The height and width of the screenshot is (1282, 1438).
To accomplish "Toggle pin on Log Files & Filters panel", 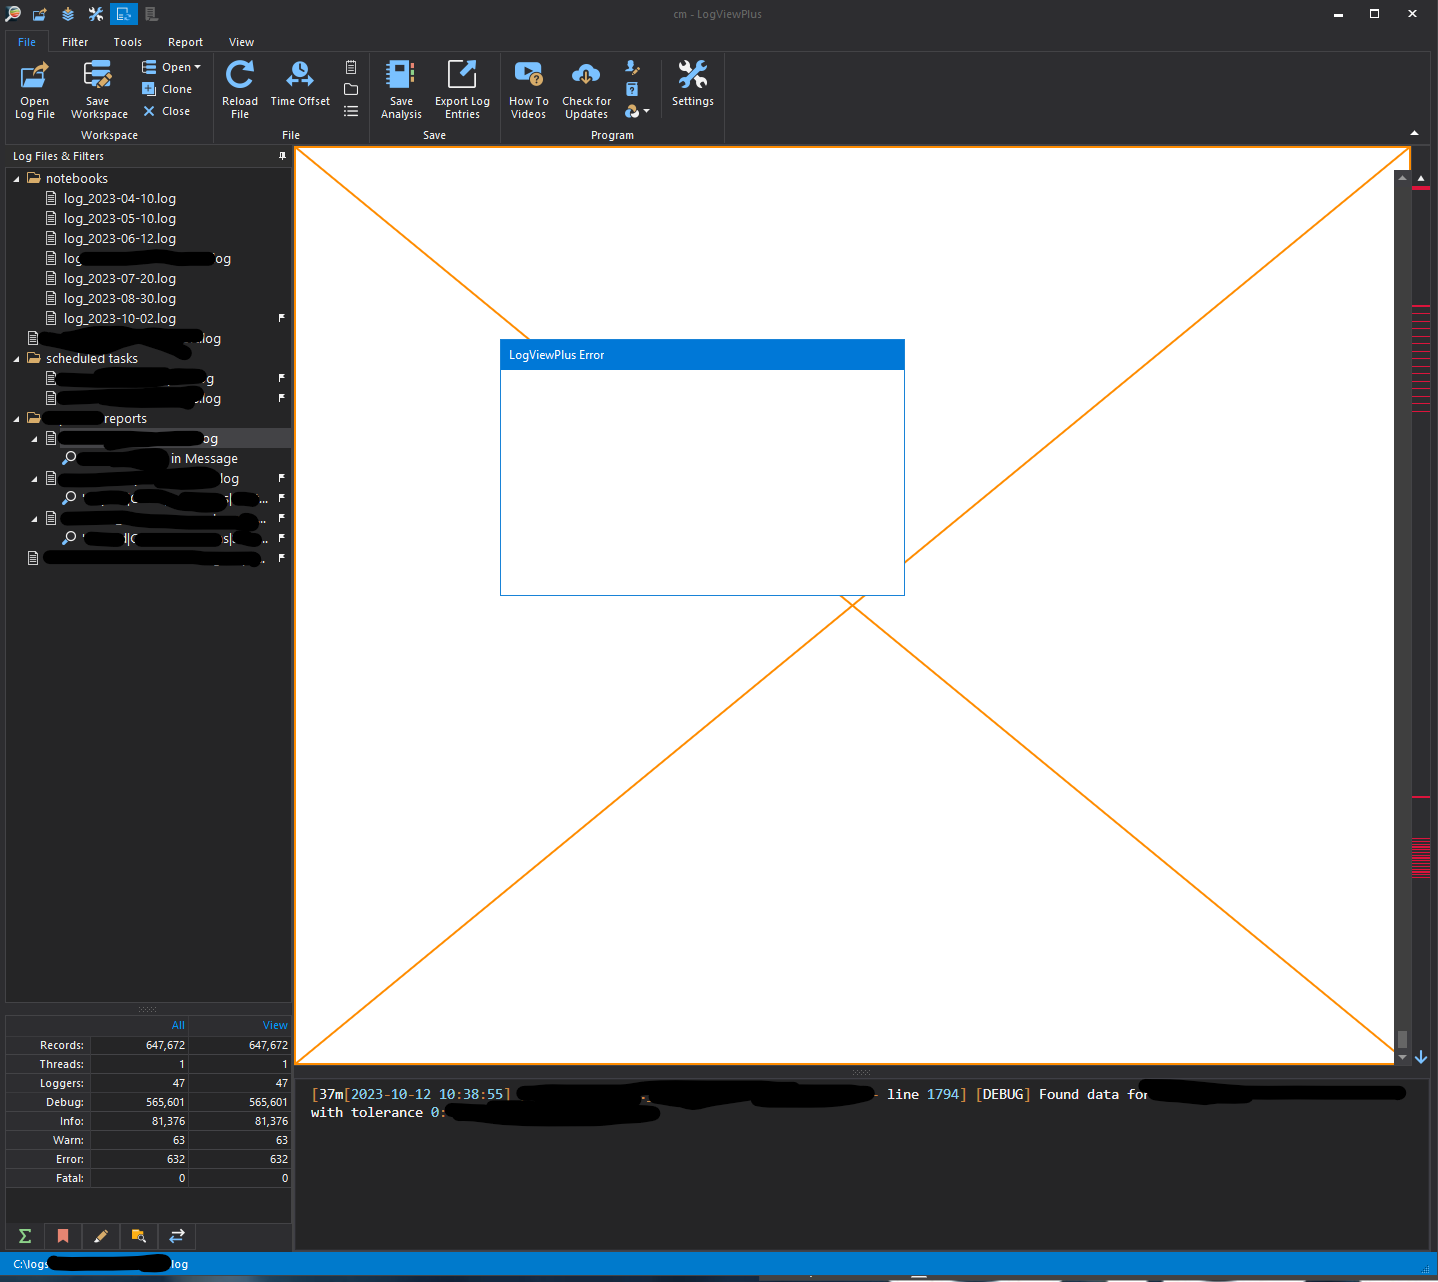I will pyautogui.click(x=282, y=156).
